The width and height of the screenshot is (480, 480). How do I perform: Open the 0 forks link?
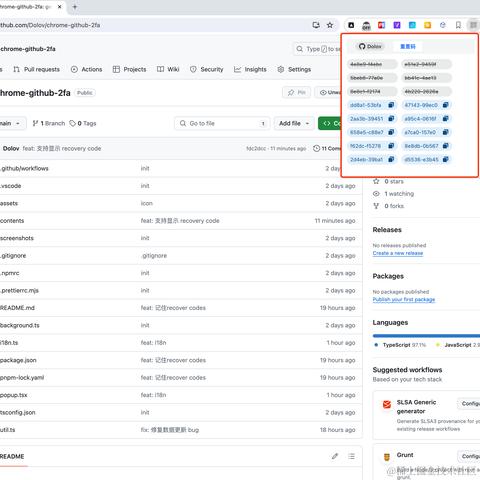click(x=389, y=206)
